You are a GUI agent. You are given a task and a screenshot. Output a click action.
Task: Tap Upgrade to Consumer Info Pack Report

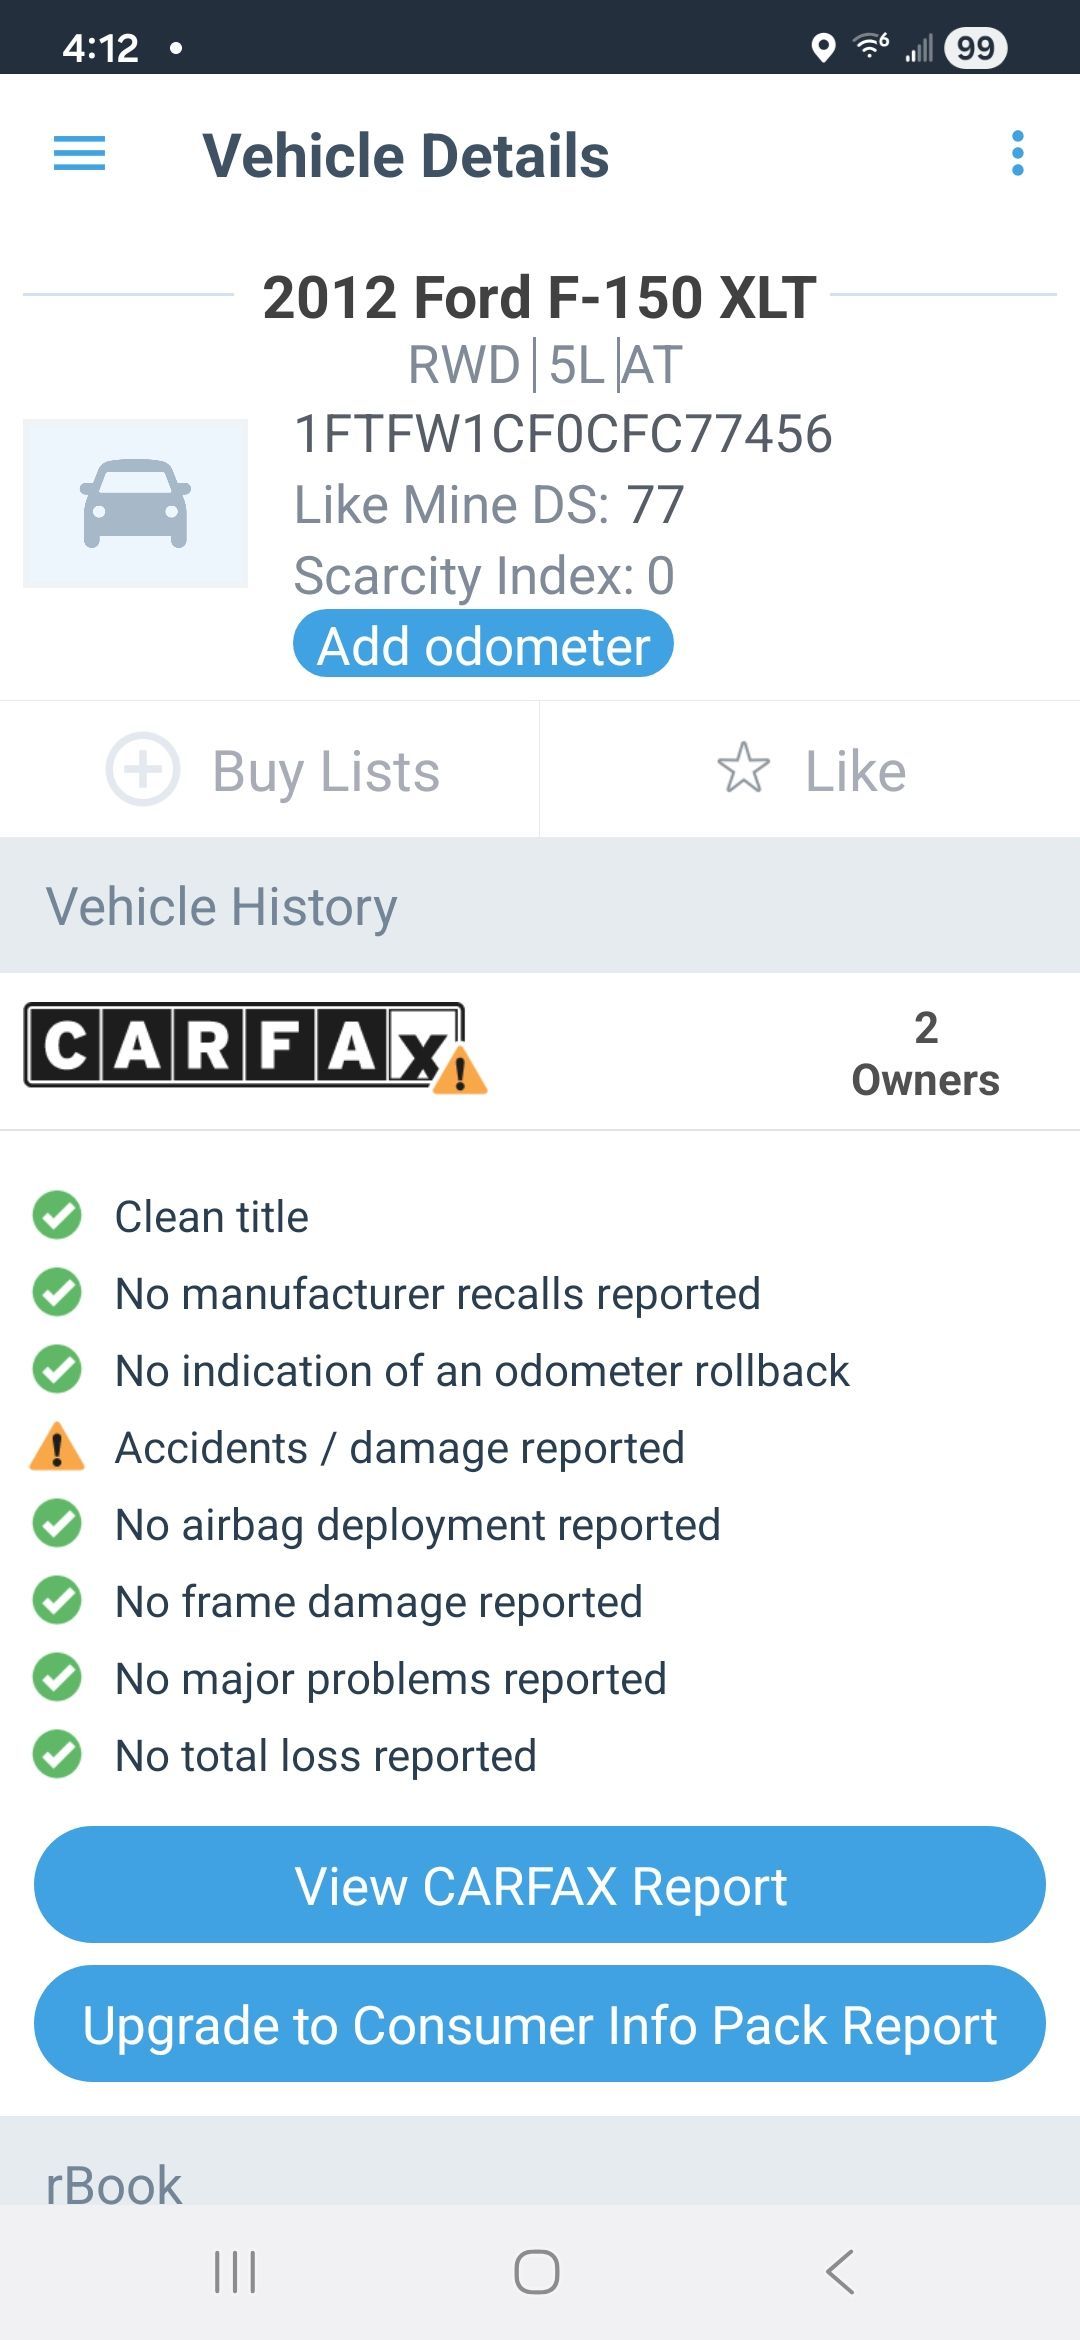[540, 2024]
